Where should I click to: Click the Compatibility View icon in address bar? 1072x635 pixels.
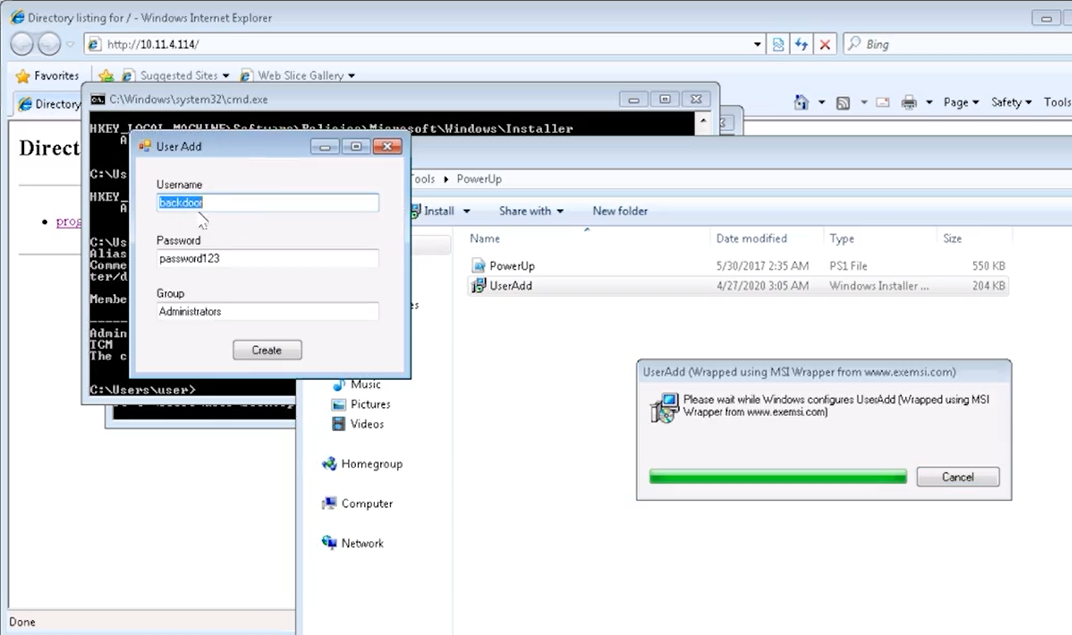tap(778, 45)
